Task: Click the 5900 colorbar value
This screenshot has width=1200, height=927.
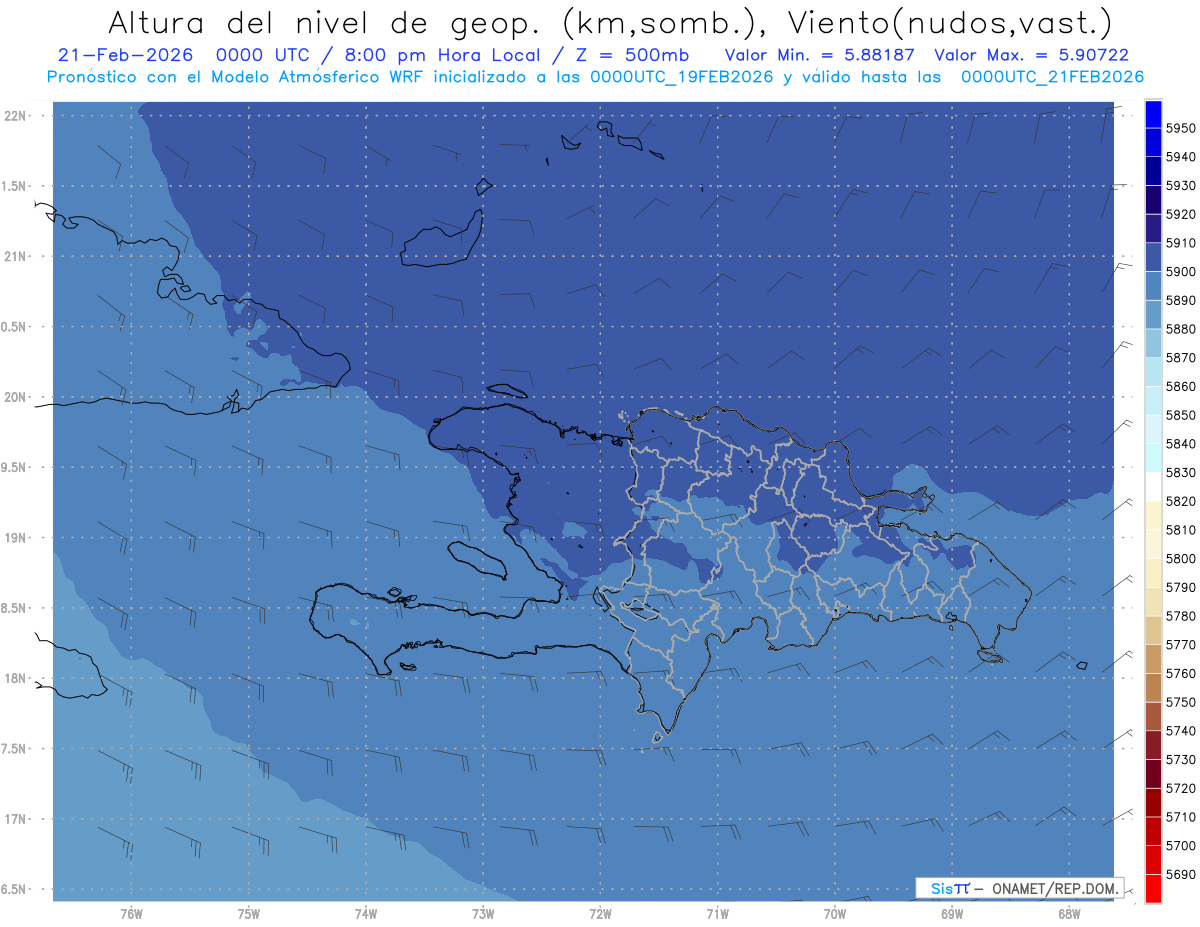Action: (x=1180, y=271)
